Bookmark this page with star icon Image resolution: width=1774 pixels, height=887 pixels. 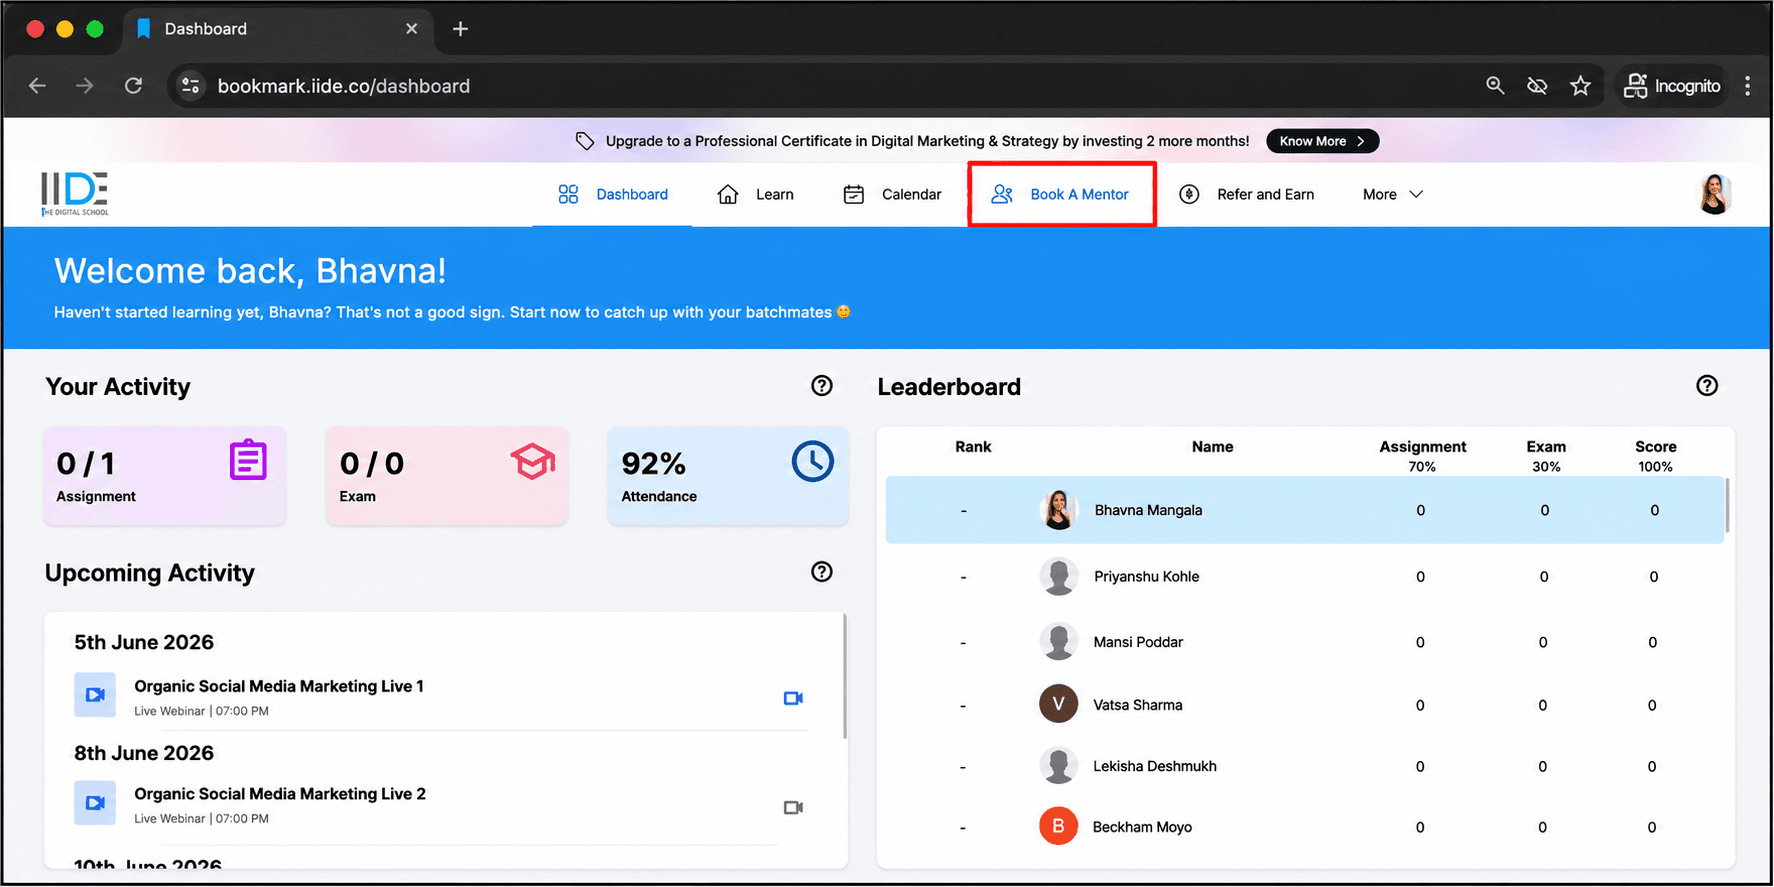pyautogui.click(x=1580, y=86)
